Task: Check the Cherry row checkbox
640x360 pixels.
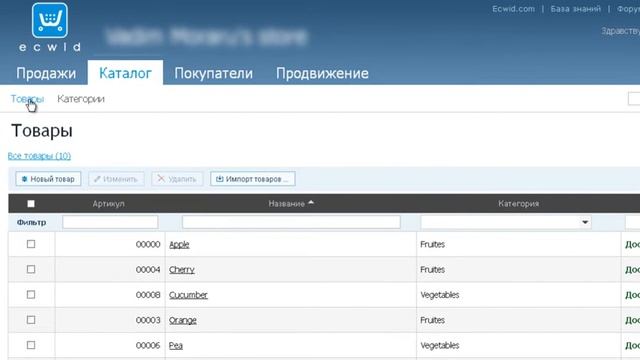Action: click(x=31, y=269)
